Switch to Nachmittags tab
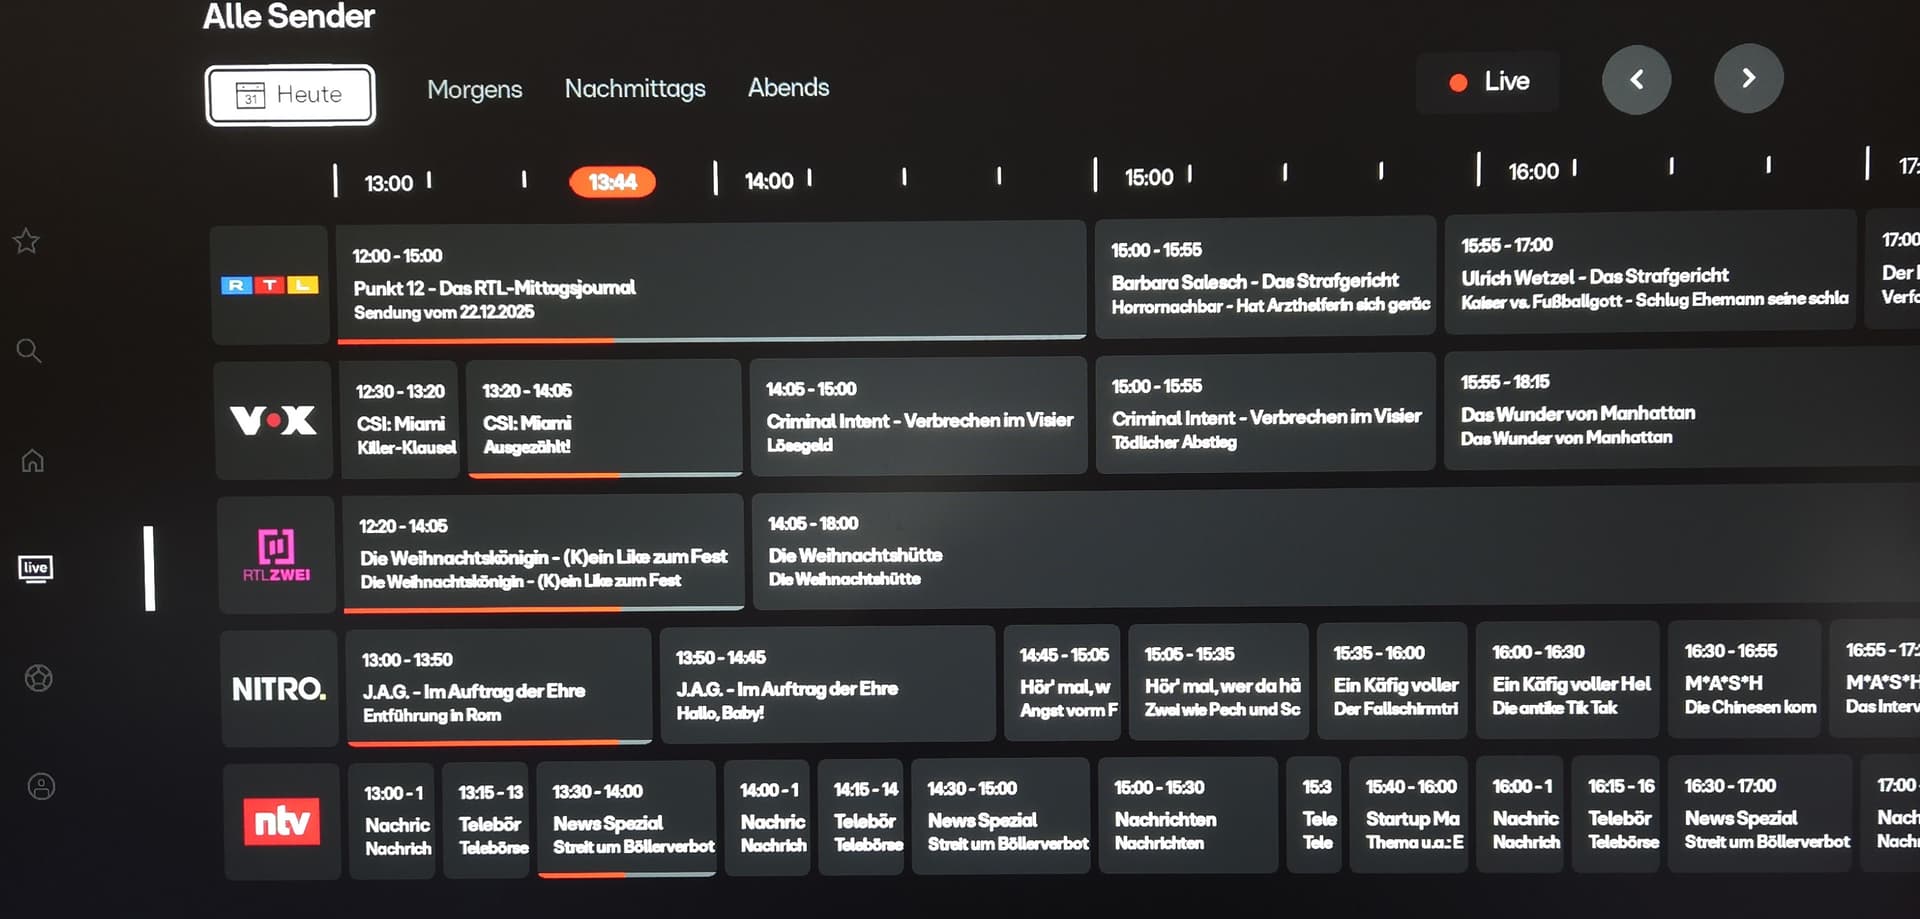The width and height of the screenshot is (1920, 919). (635, 89)
